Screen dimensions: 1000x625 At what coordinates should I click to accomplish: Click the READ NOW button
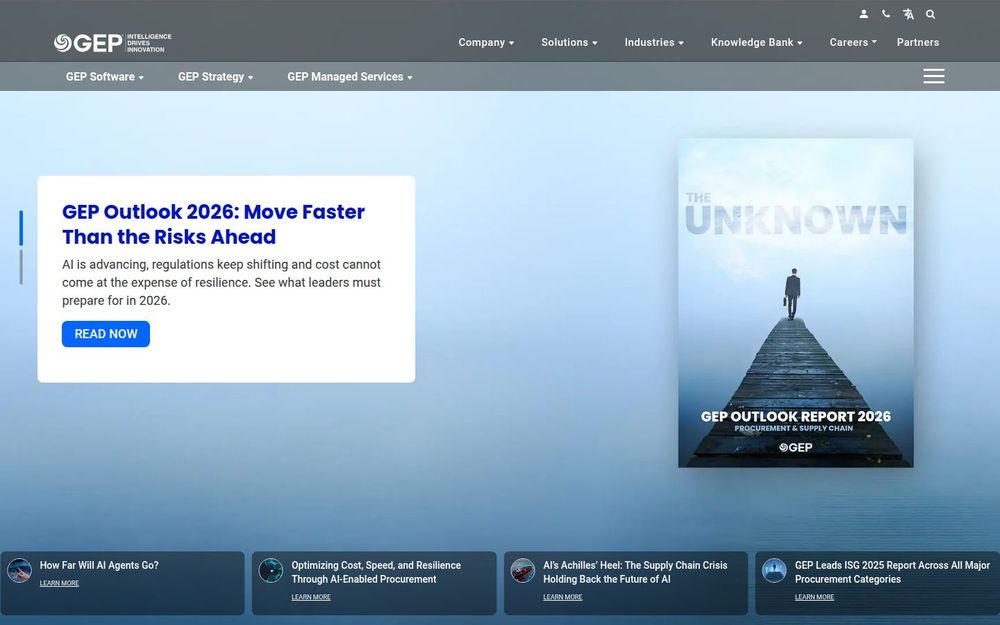(106, 334)
